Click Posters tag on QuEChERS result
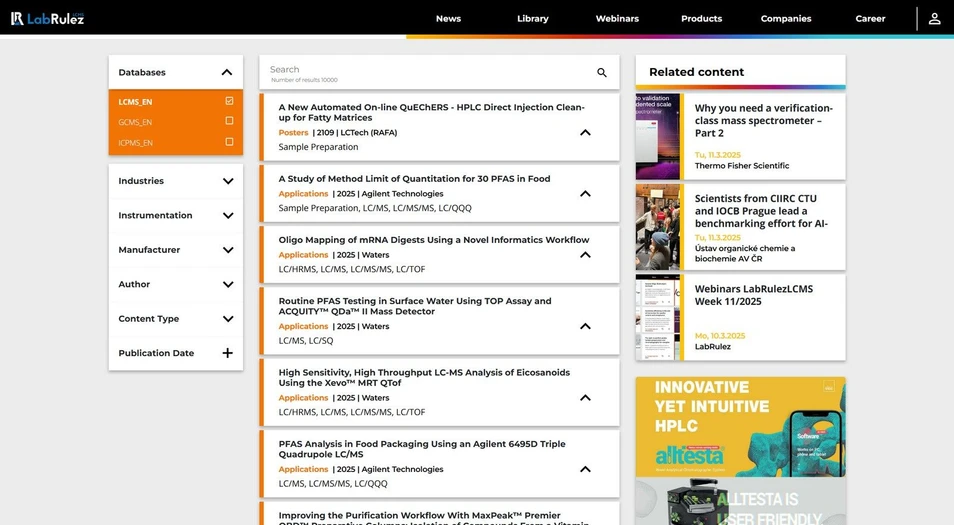This screenshot has width=954, height=525. [x=293, y=133]
